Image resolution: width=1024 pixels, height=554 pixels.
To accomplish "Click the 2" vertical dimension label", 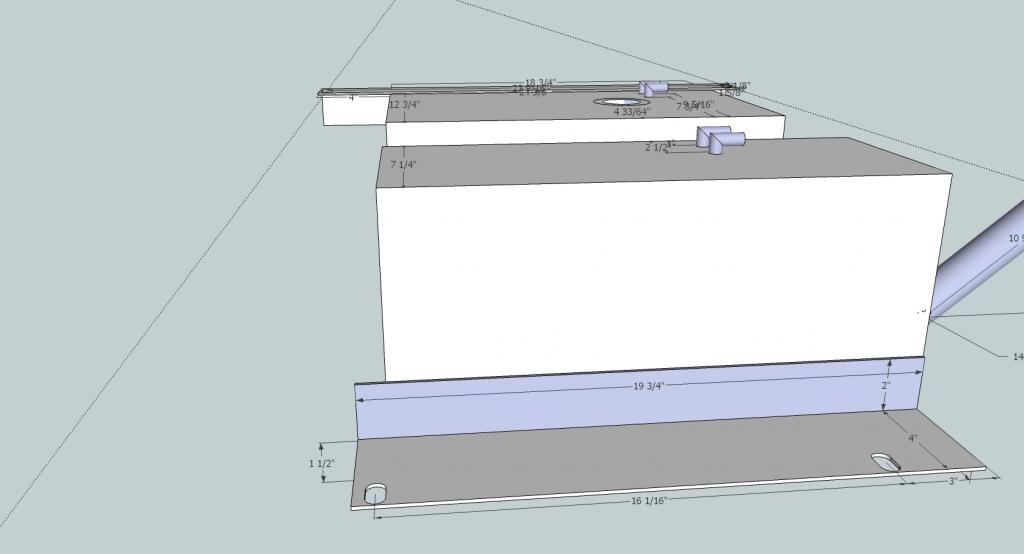I will pyautogui.click(x=886, y=384).
